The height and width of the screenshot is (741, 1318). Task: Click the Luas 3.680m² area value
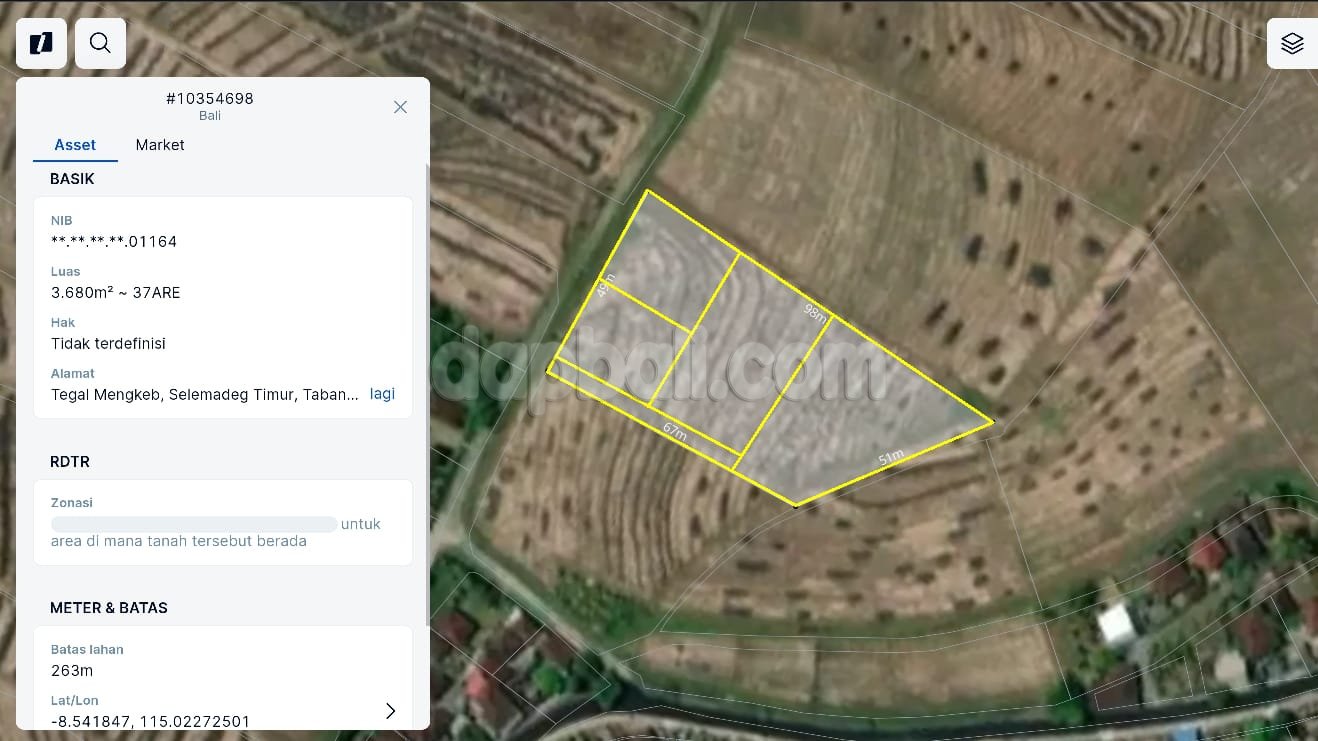116,293
